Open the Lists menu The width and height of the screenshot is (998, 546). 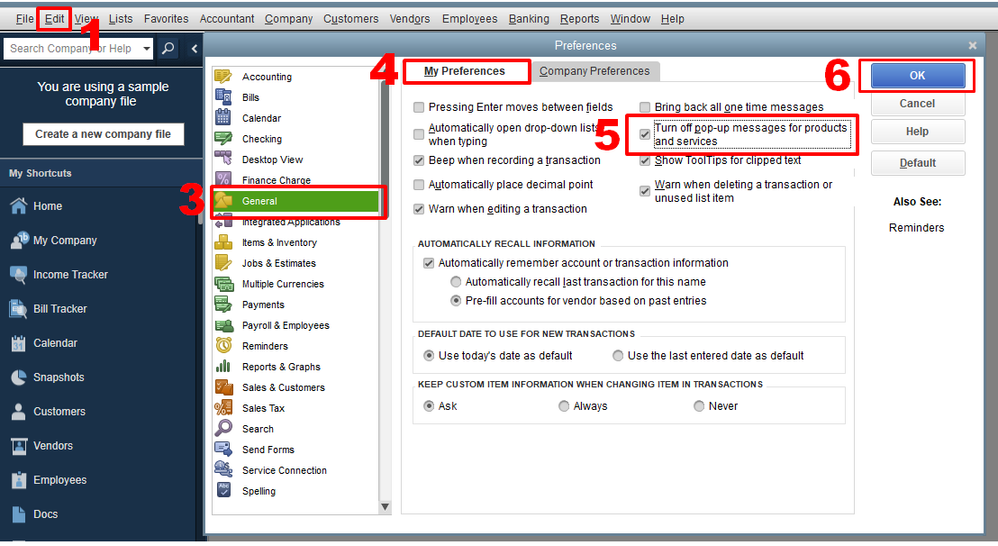click(120, 18)
